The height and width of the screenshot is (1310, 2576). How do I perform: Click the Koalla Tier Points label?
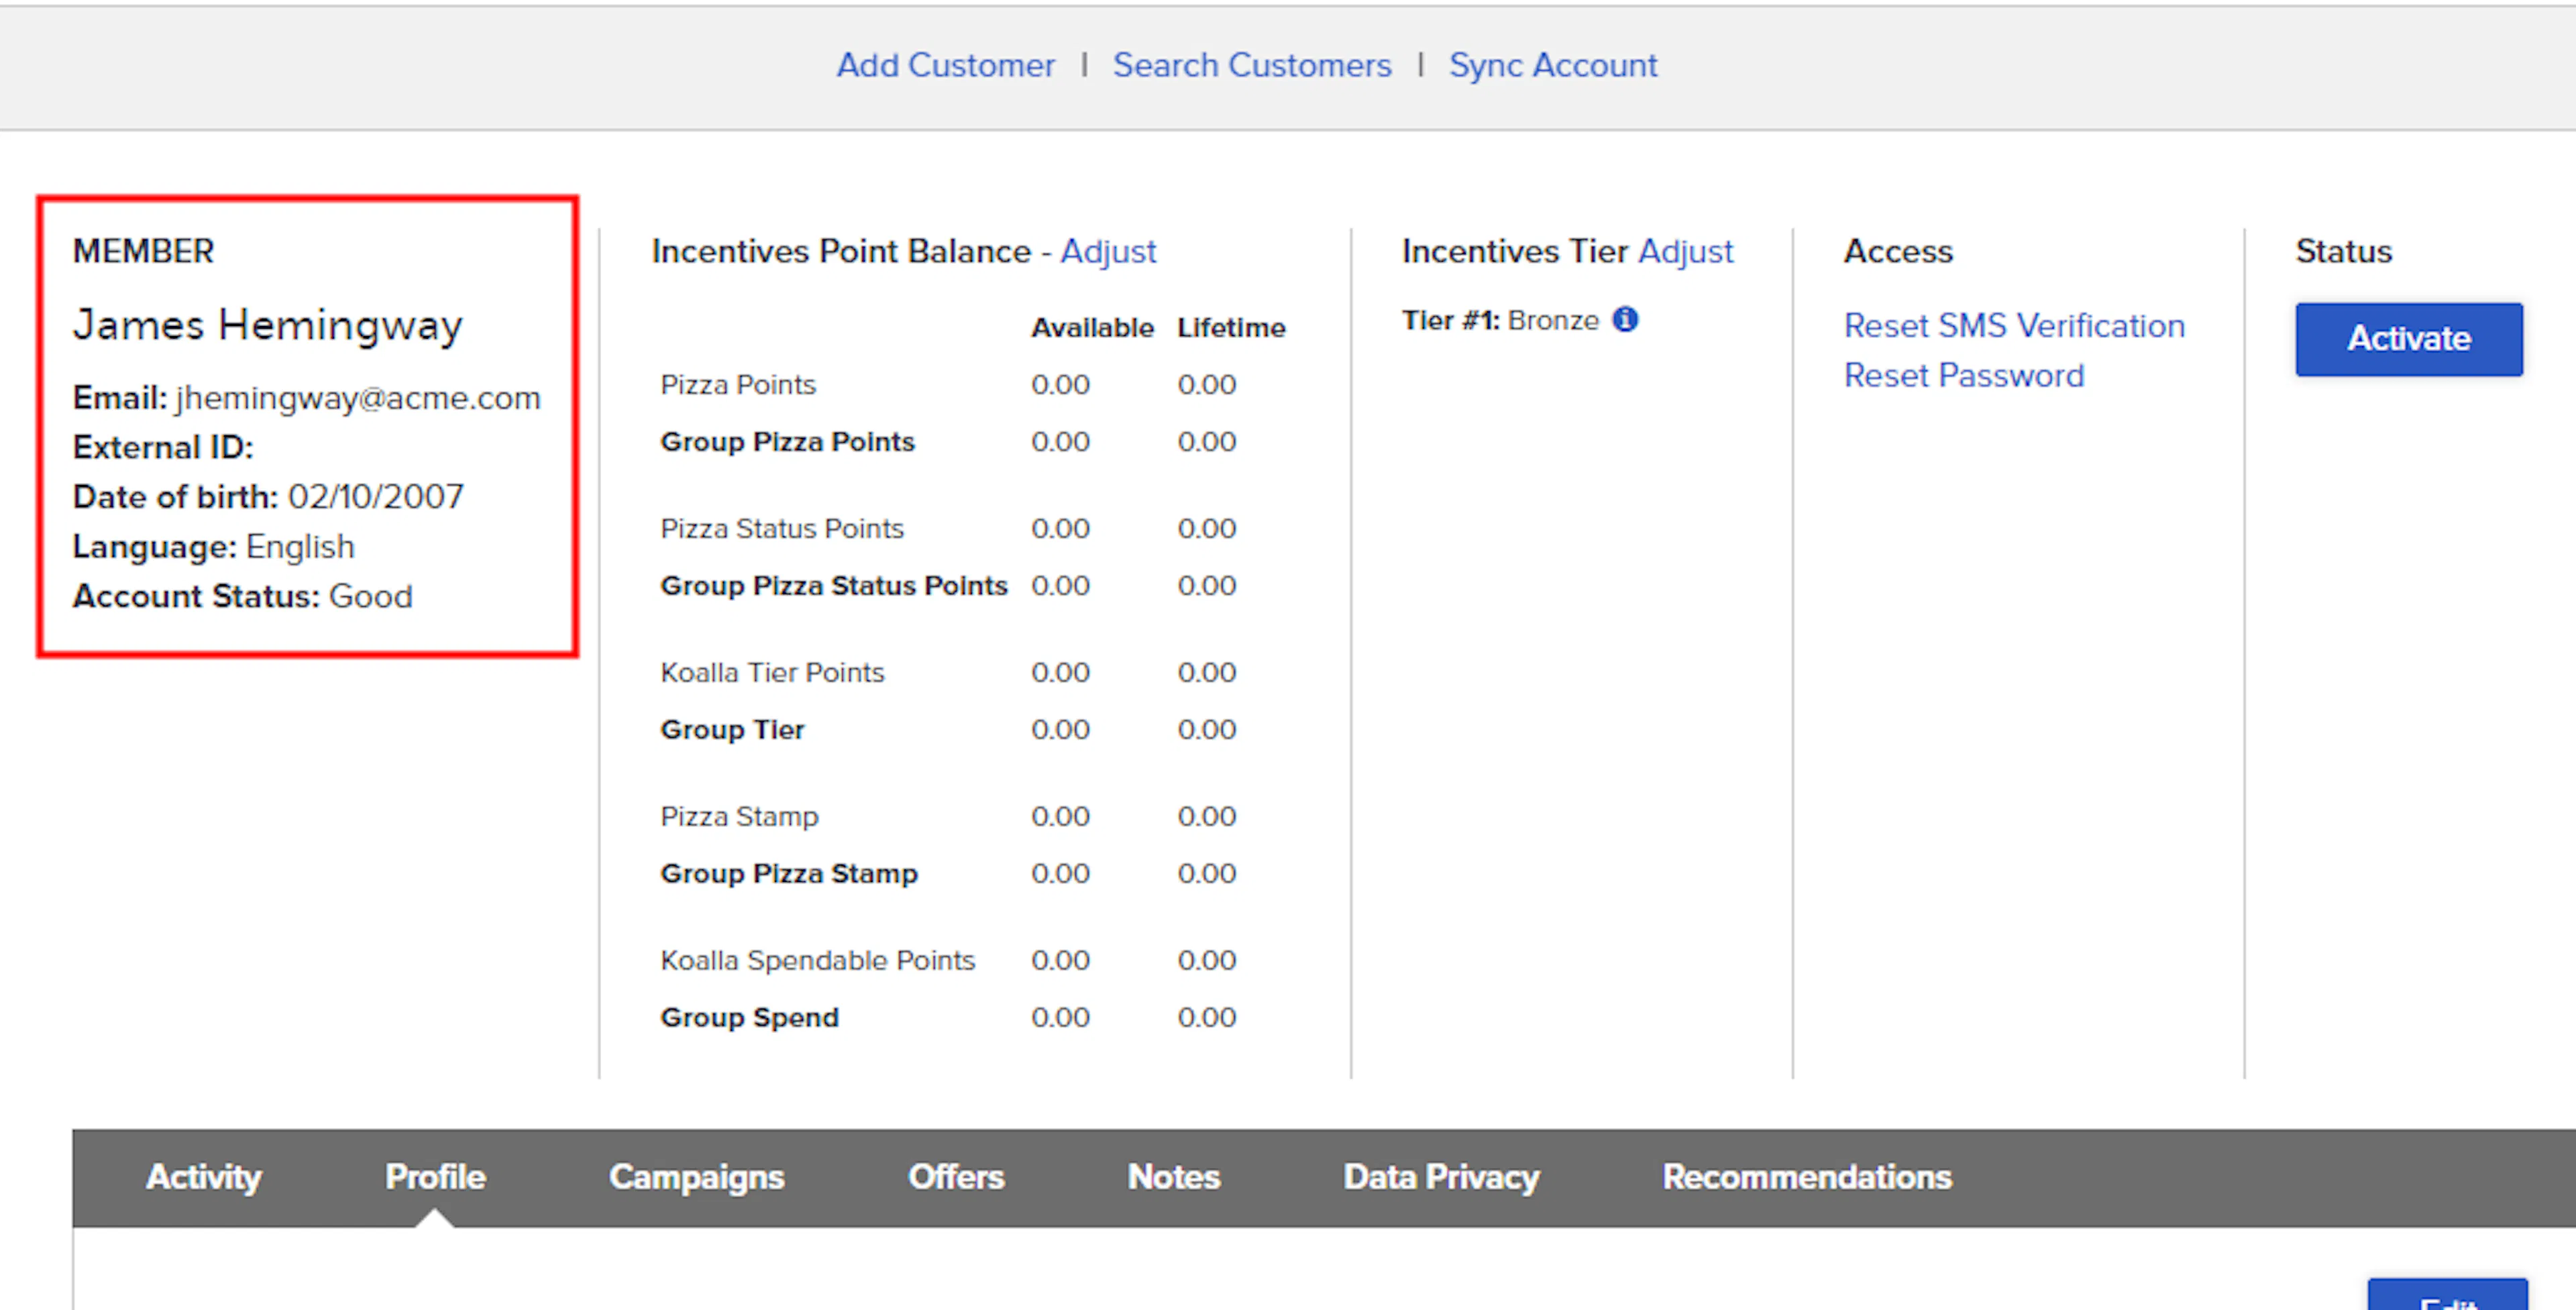point(772,673)
